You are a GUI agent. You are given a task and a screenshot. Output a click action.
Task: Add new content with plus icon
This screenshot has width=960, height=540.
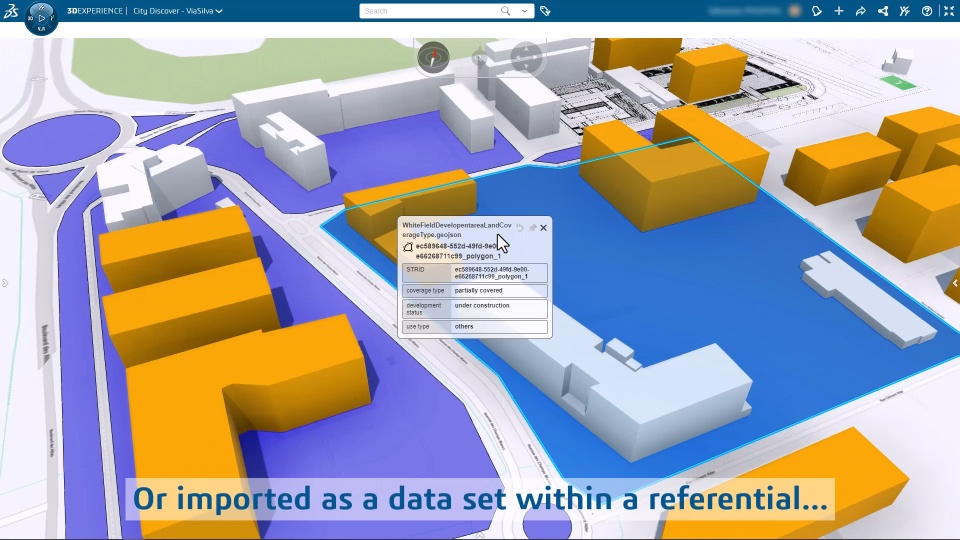[x=839, y=11]
